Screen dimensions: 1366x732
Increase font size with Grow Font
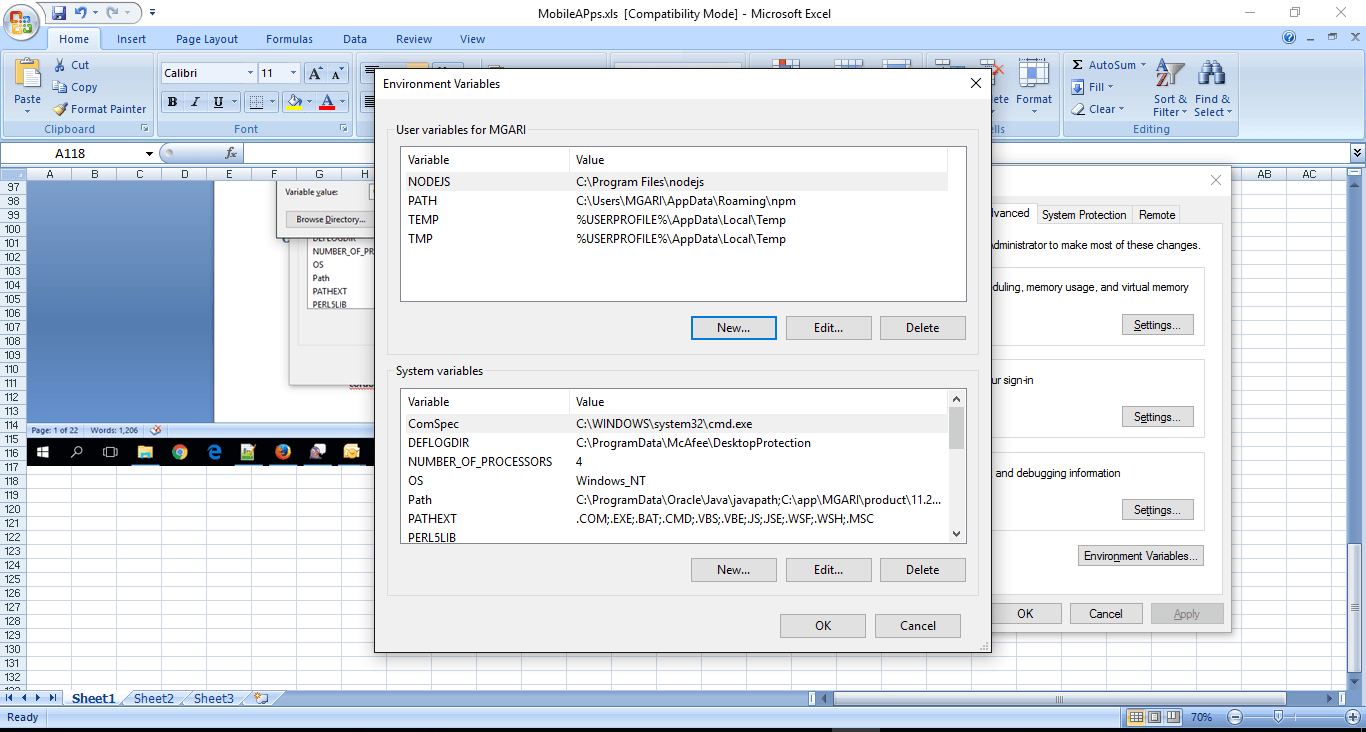[314, 73]
